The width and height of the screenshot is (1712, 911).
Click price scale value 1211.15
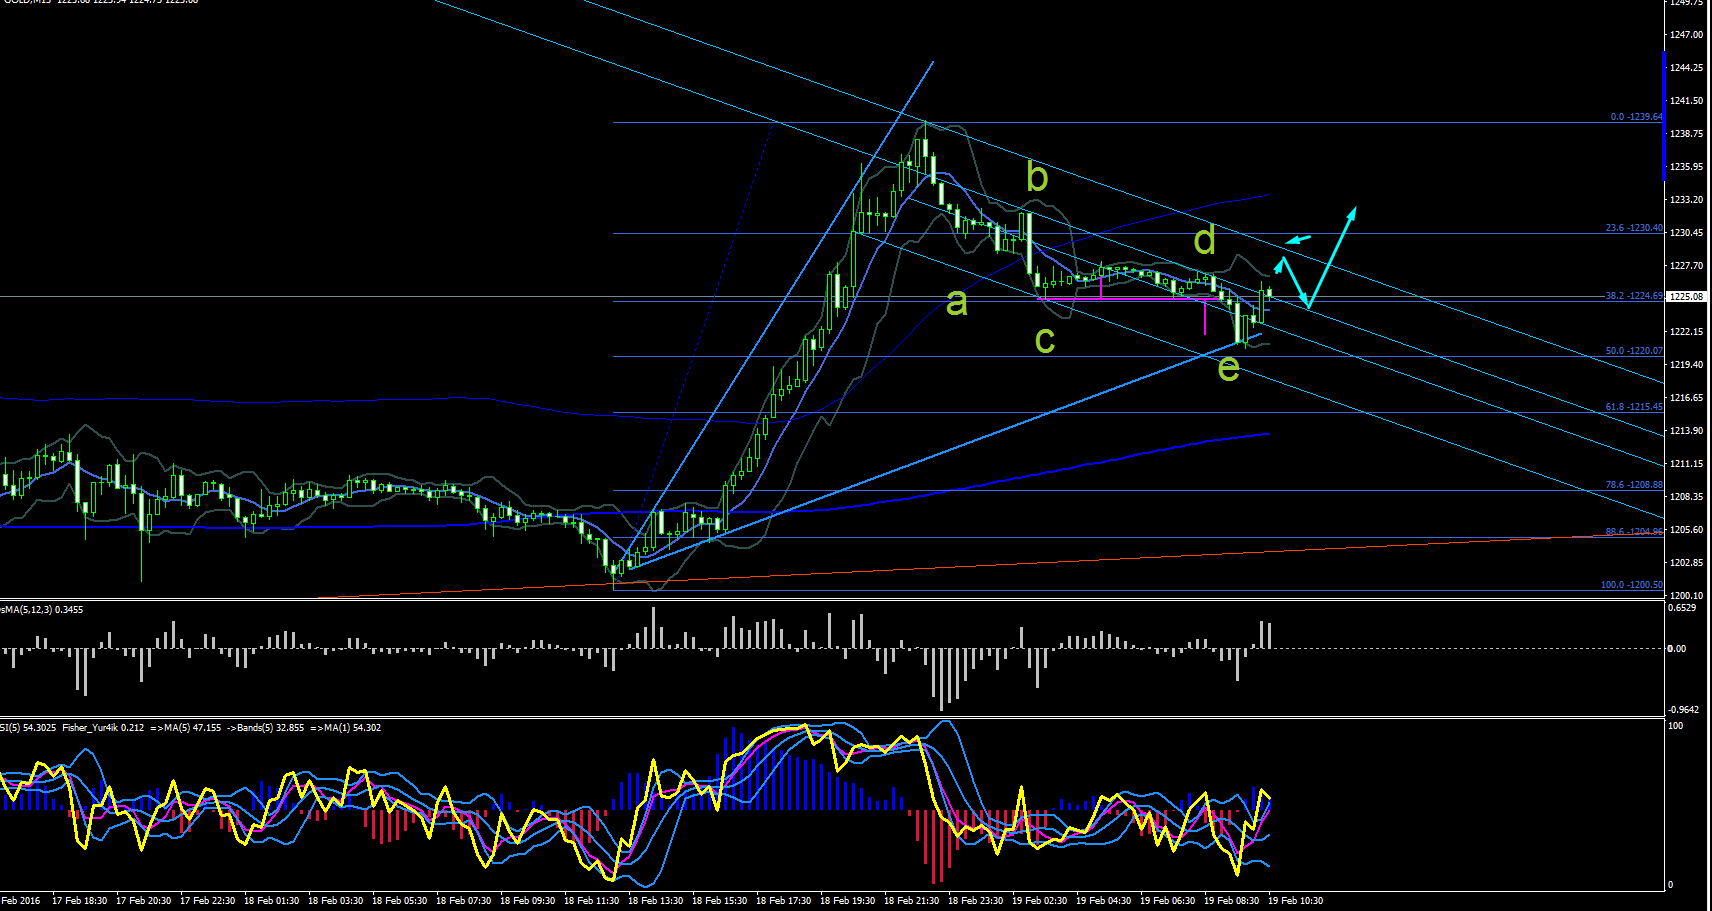1686,464
